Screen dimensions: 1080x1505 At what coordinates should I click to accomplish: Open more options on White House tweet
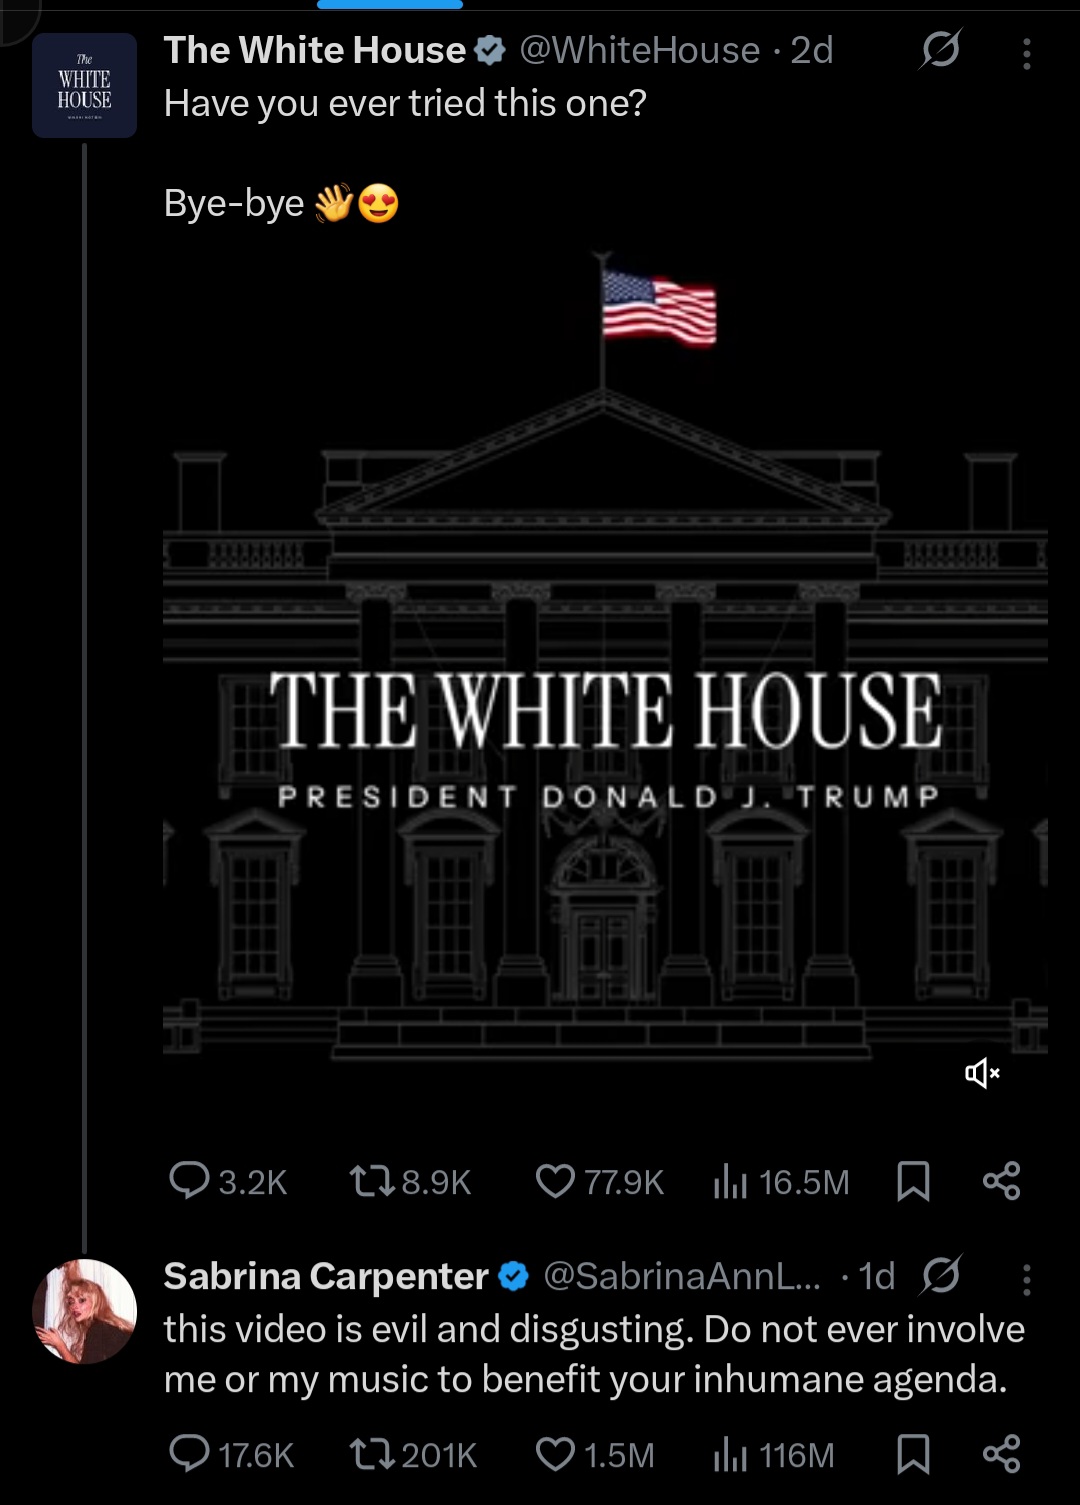click(1028, 50)
